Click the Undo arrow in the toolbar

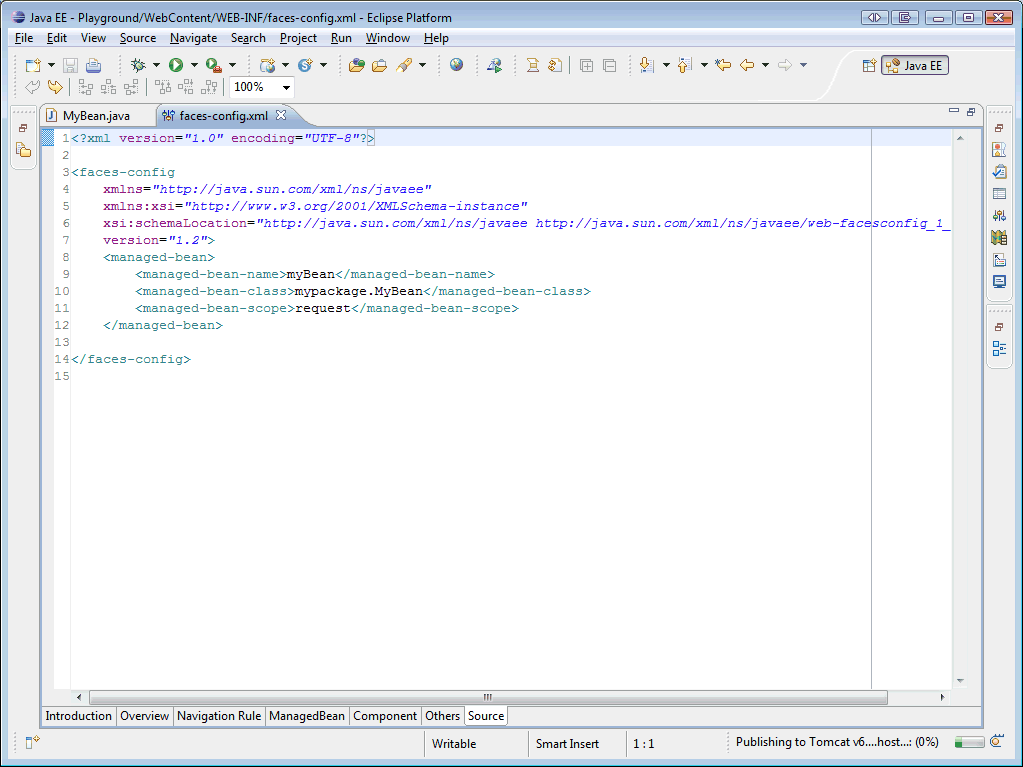pos(33,87)
